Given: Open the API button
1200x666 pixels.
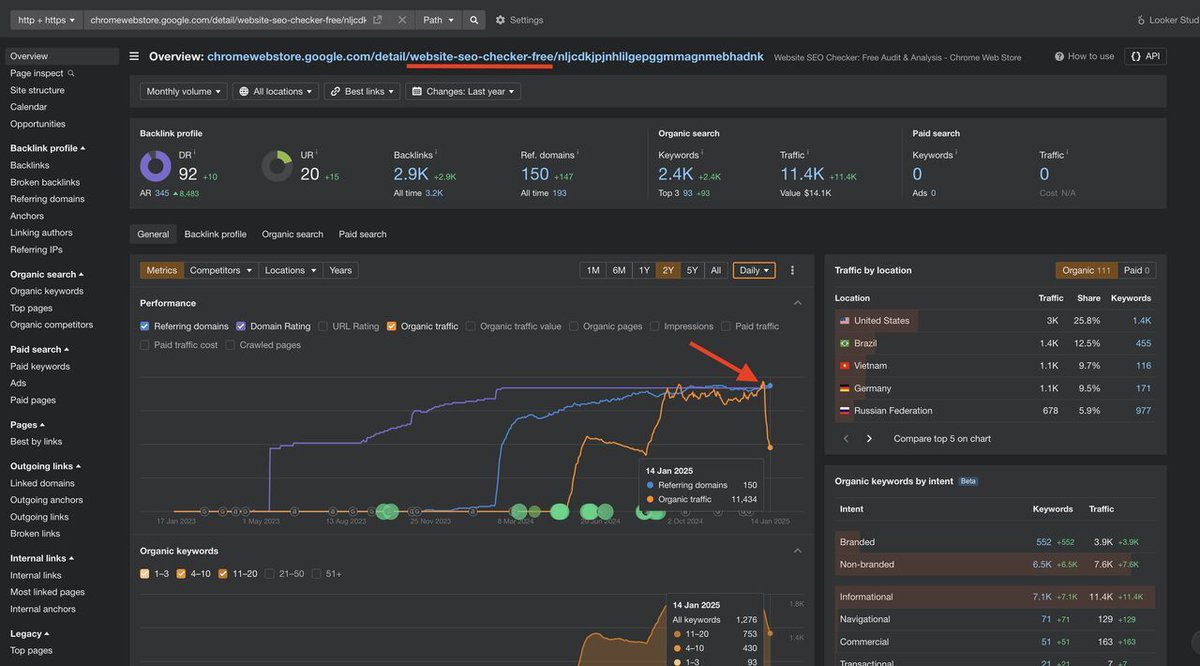Looking at the screenshot, I should (1145, 57).
